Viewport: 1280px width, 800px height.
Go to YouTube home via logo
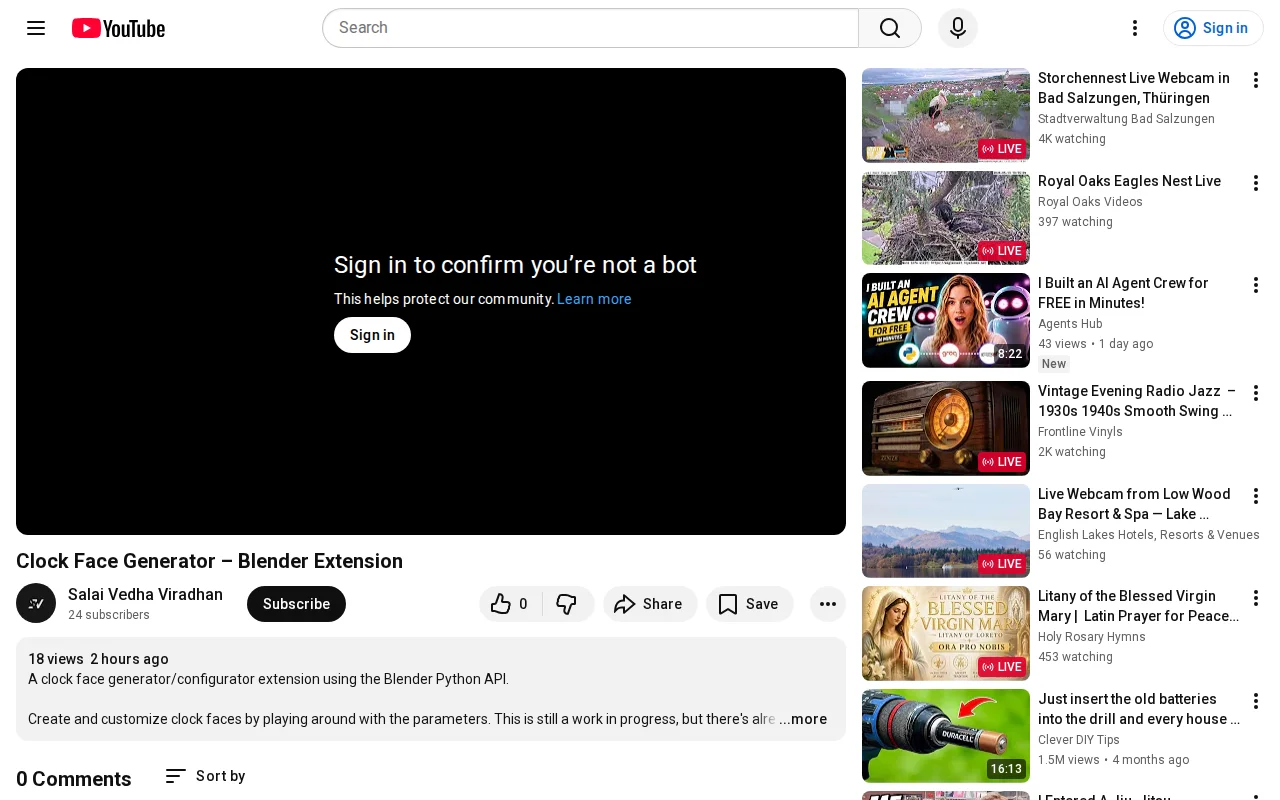[x=118, y=28]
